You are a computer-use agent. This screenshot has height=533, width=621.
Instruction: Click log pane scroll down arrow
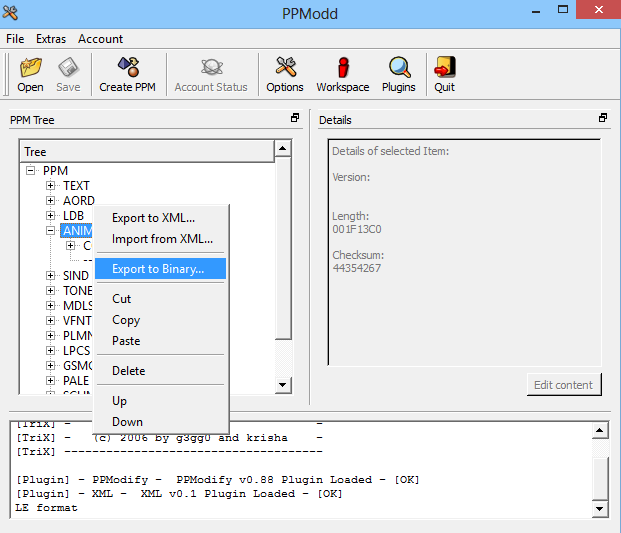pyautogui.click(x=600, y=509)
